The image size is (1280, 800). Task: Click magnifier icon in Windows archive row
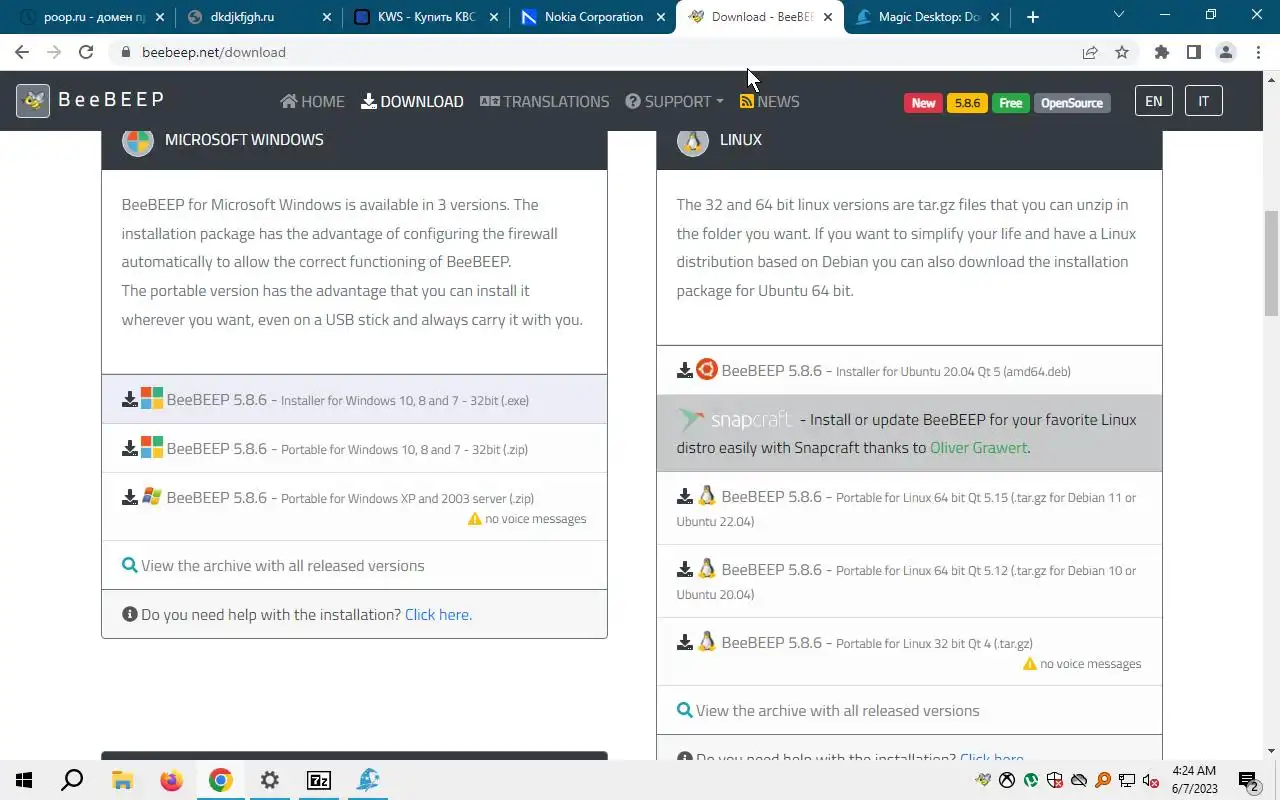pos(130,565)
